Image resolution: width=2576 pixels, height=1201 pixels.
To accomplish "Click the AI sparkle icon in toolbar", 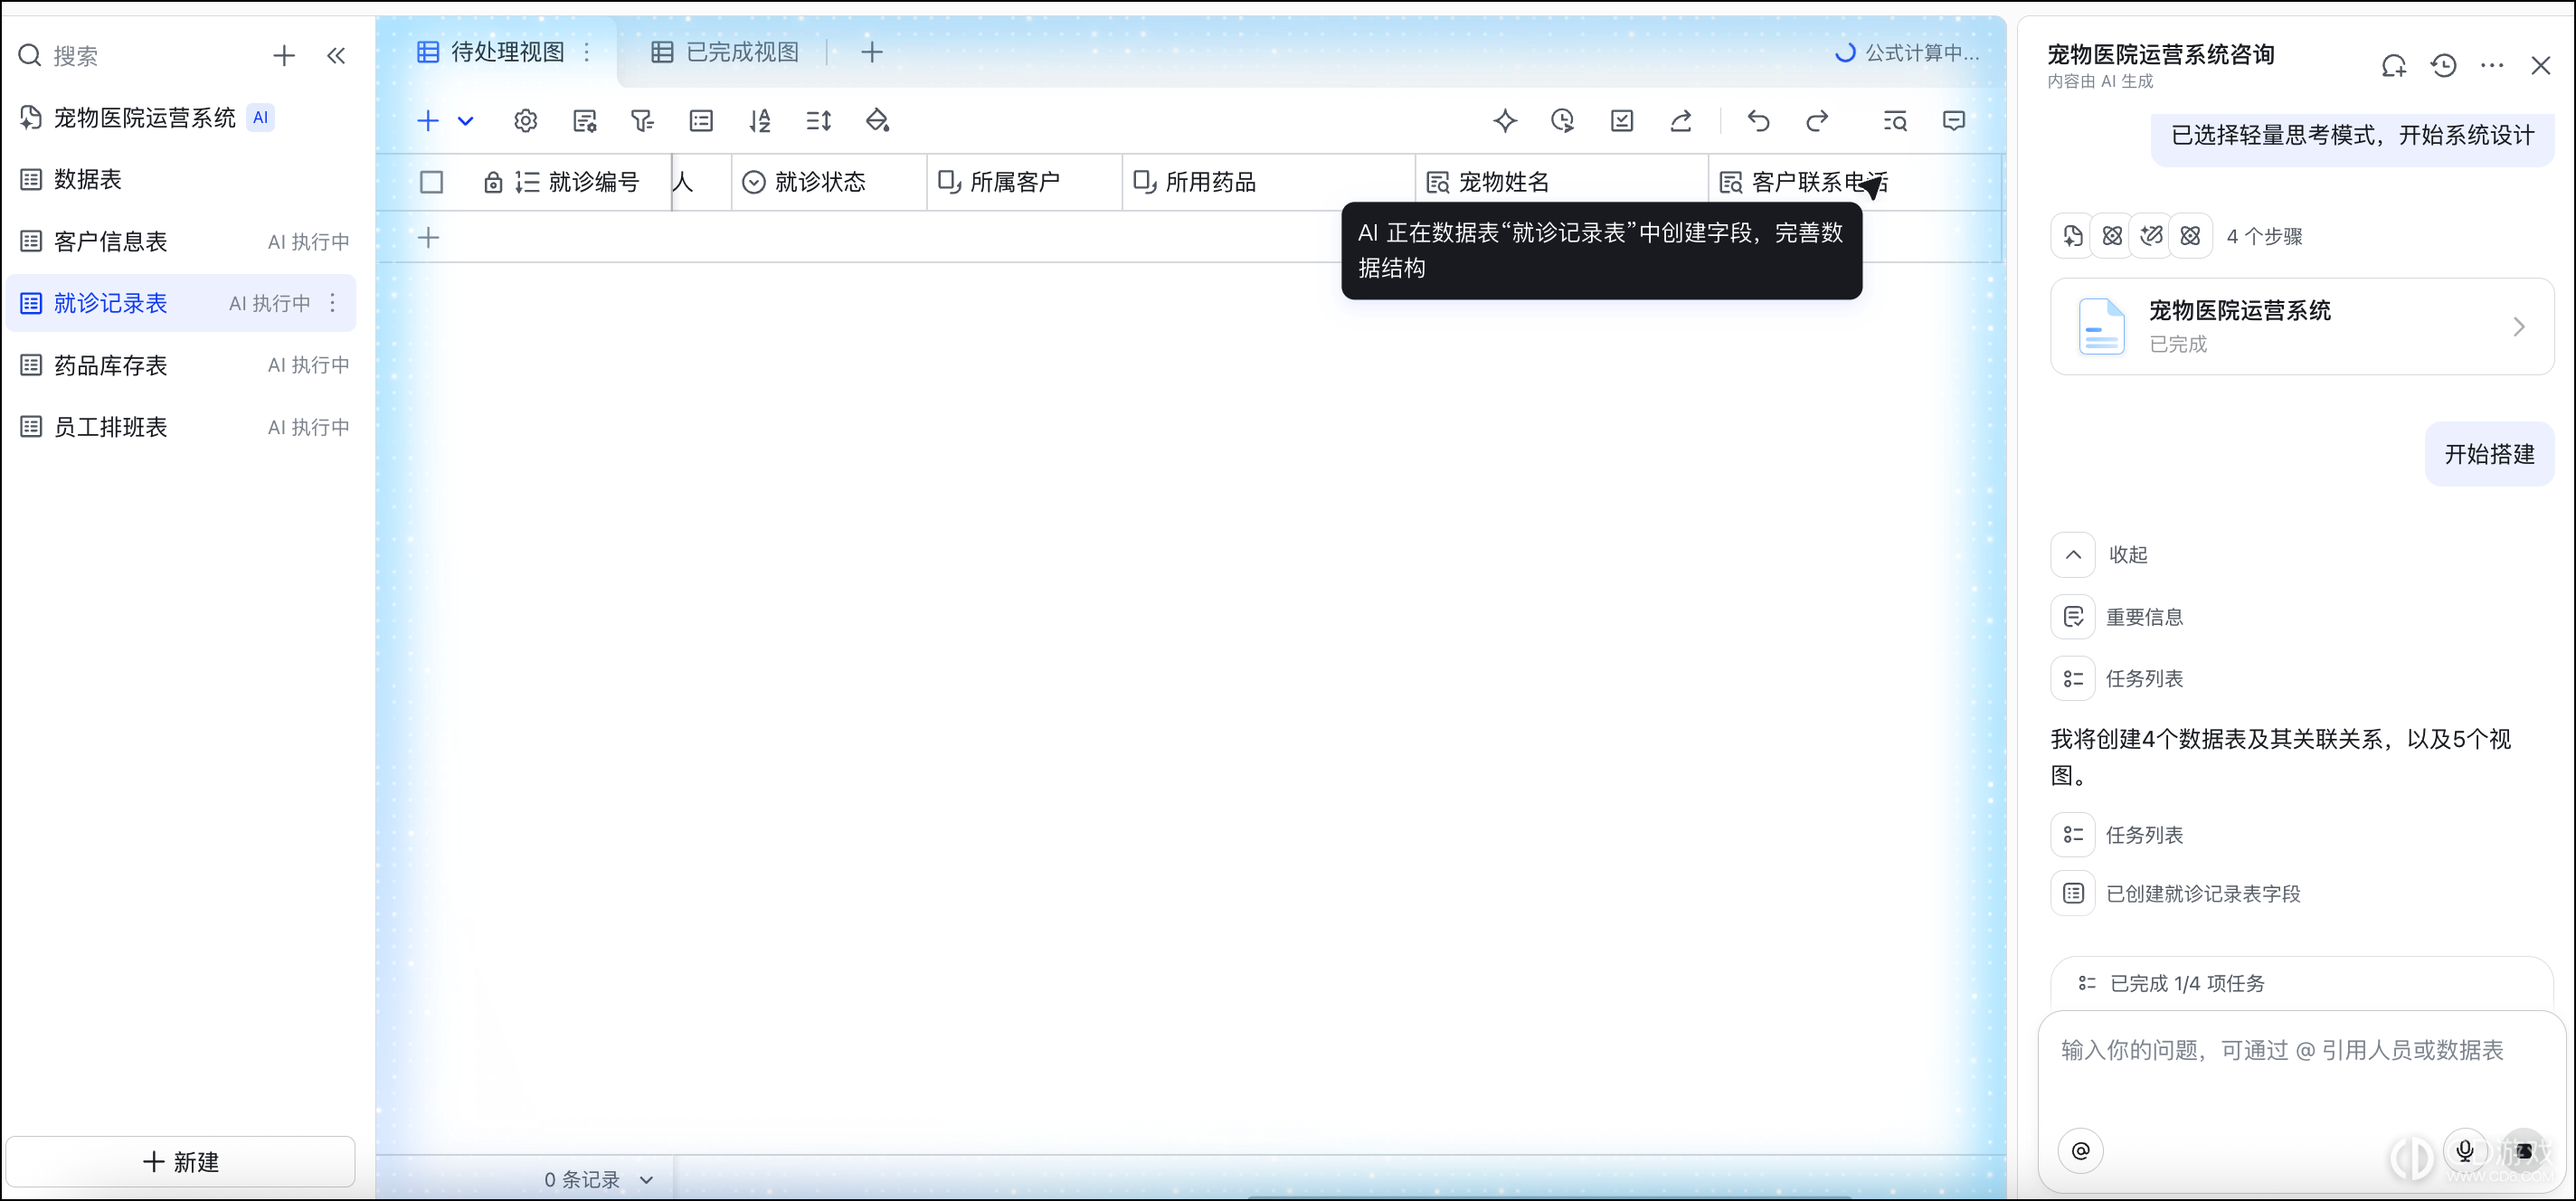I will point(1505,121).
